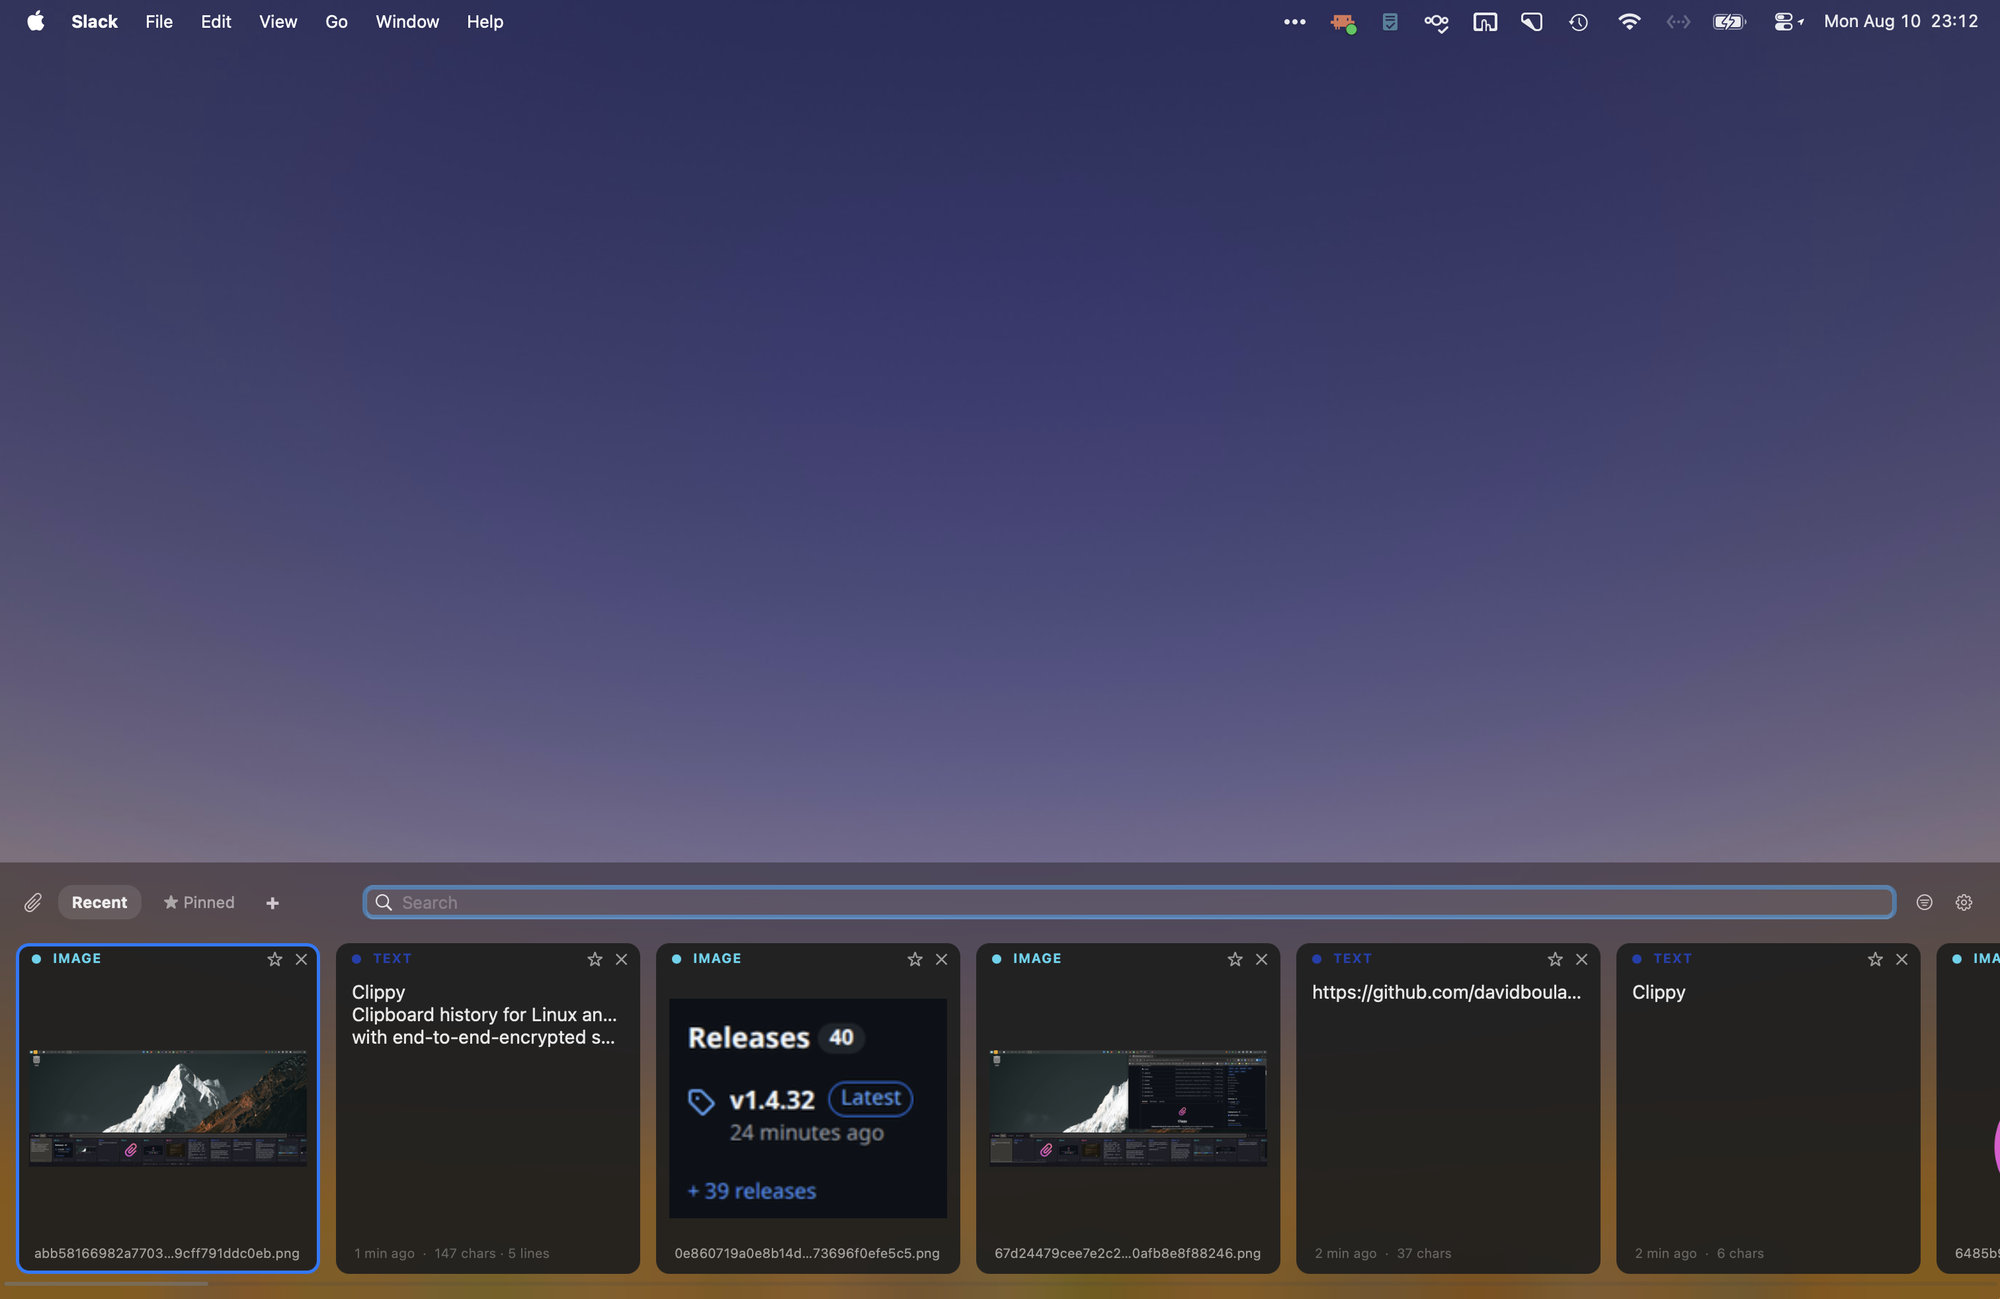
Task: Delete the github.com link text clip
Action: (x=1581, y=959)
